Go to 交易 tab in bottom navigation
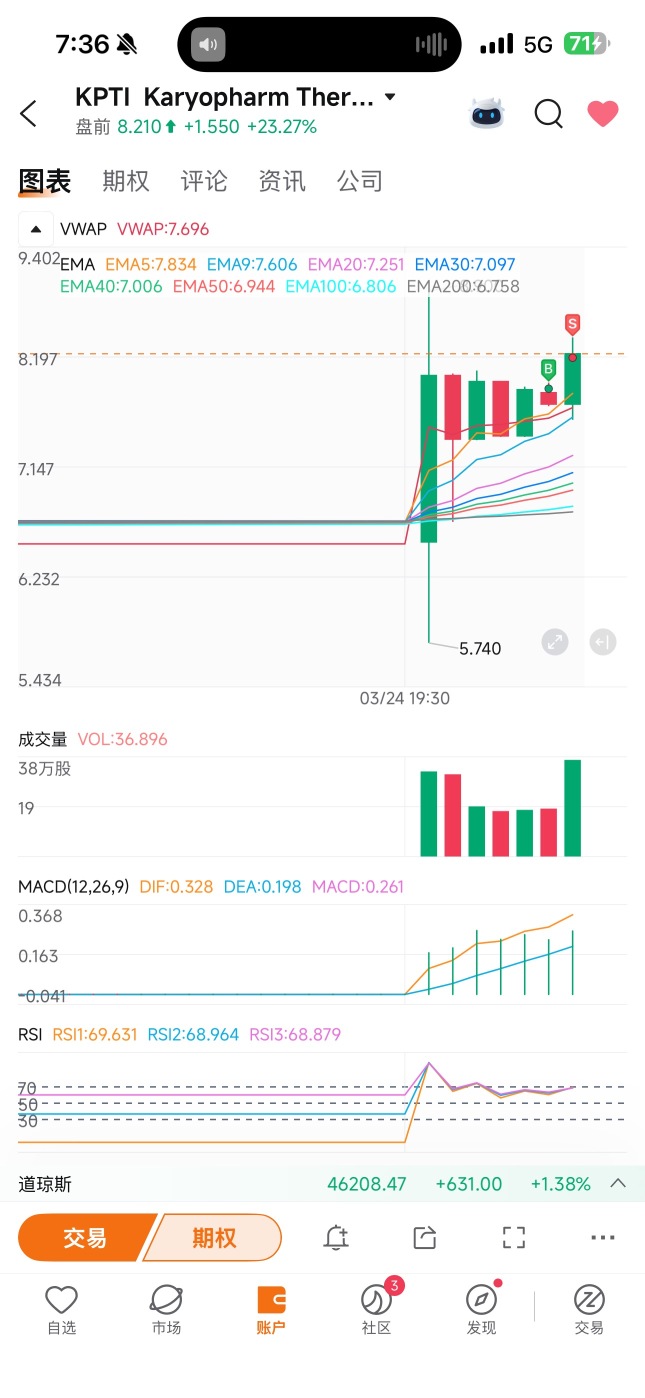645x1398 pixels. pyautogui.click(x=589, y=1311)
